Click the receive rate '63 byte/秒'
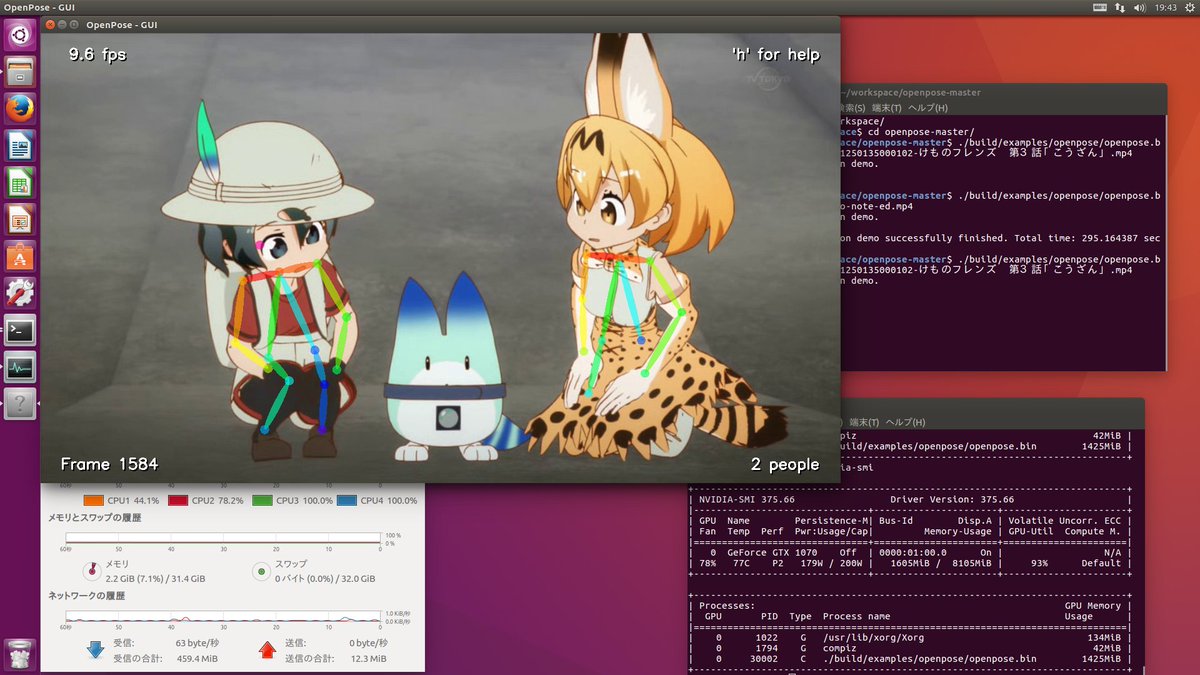 coord(197,643)
